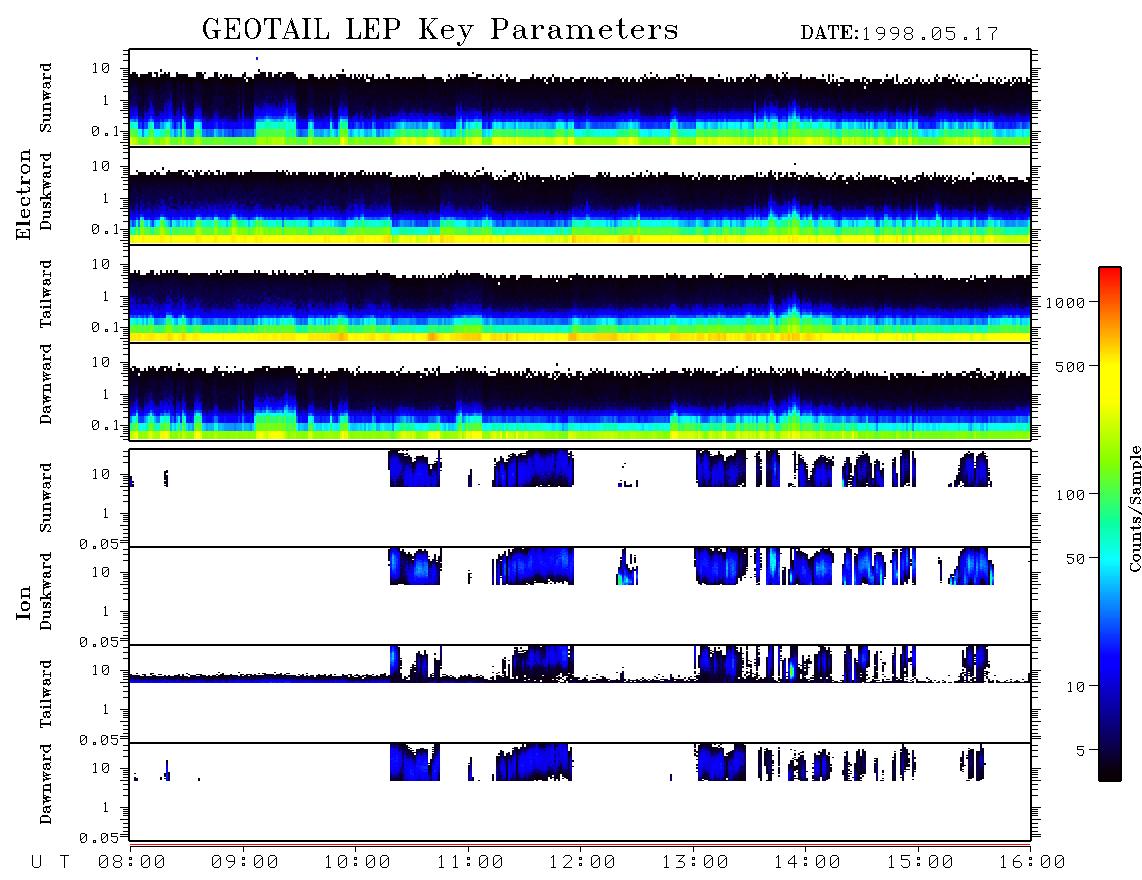Click the vertical "Ion" group label

coord(24,602)
